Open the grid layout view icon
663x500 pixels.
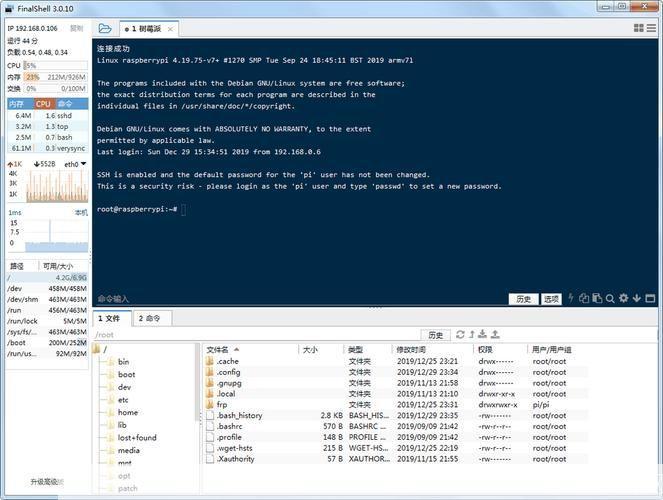pos(638,28)
